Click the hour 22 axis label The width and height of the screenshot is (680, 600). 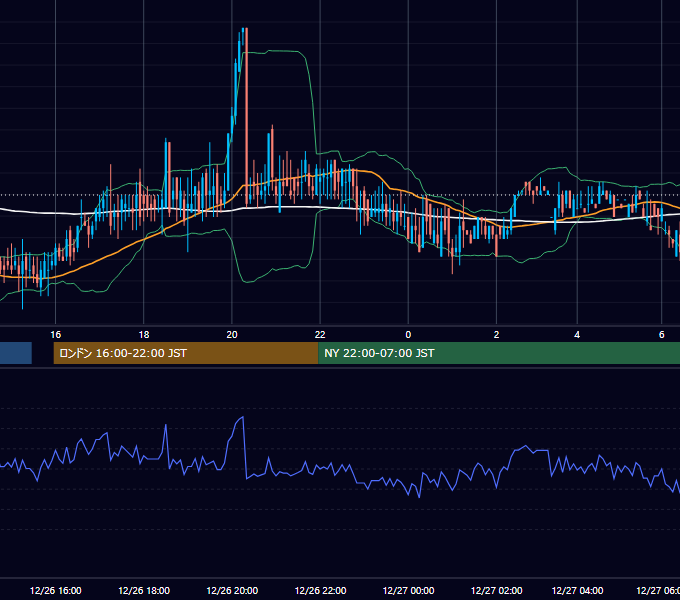point(320,335)
